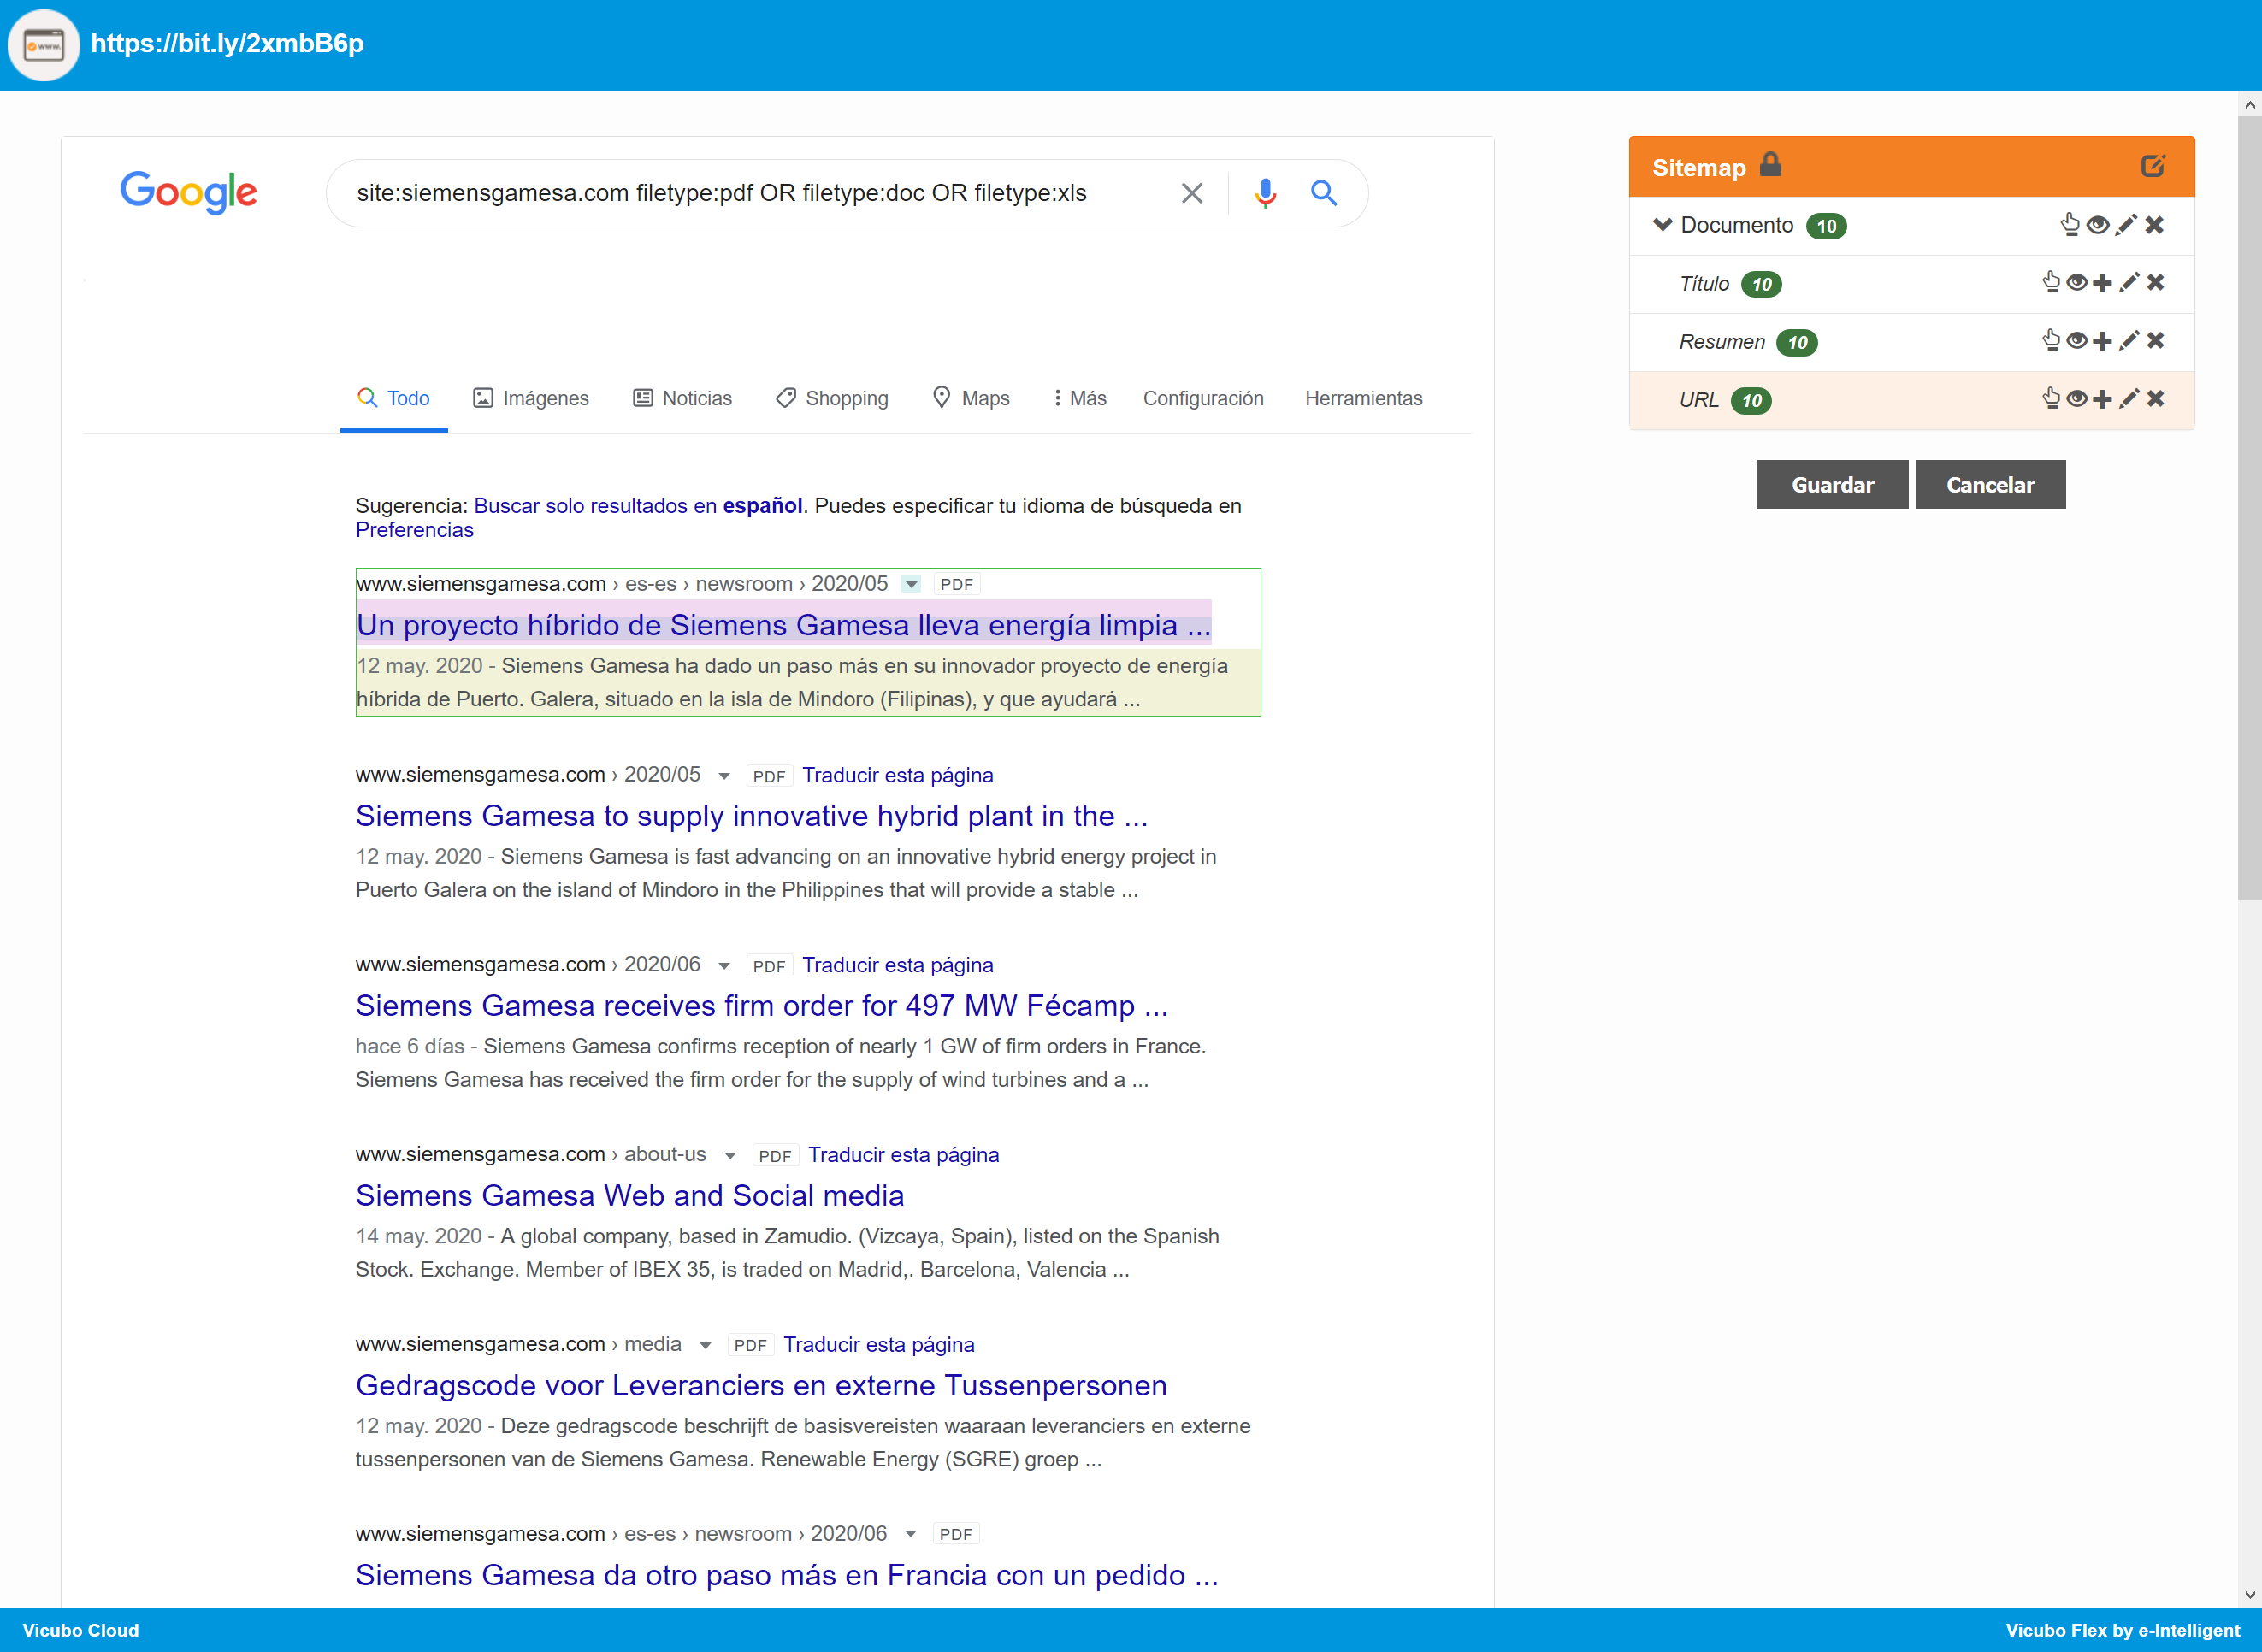Start voice search with microphone icon

(x=1265, y=193)
